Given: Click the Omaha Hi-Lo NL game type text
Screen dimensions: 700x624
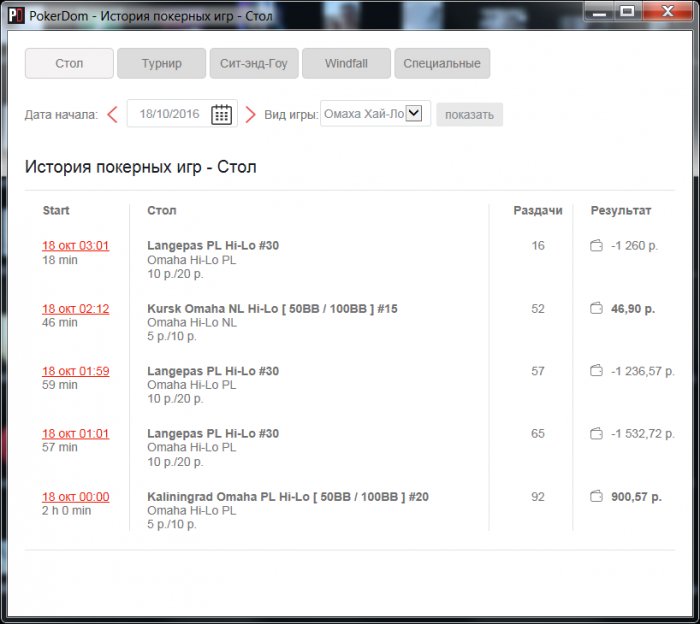Looking at the screenshot, I should tap(192, 323).
